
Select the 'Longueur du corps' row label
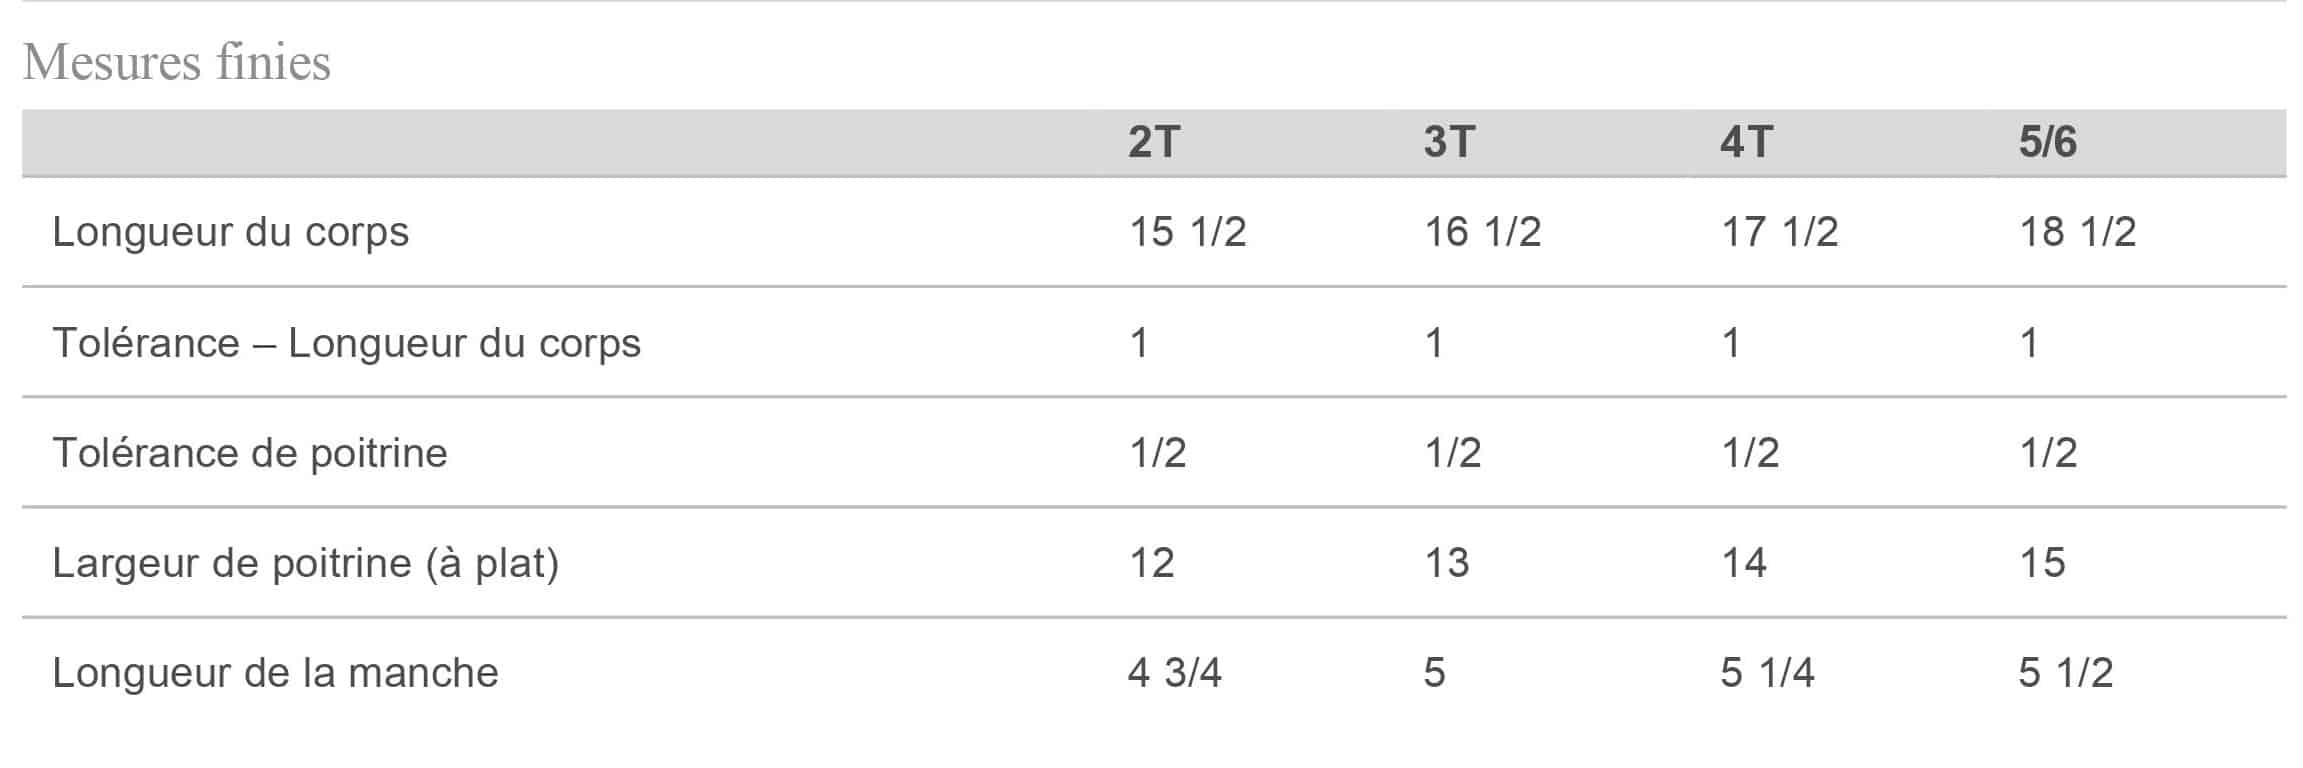point(230,232)
